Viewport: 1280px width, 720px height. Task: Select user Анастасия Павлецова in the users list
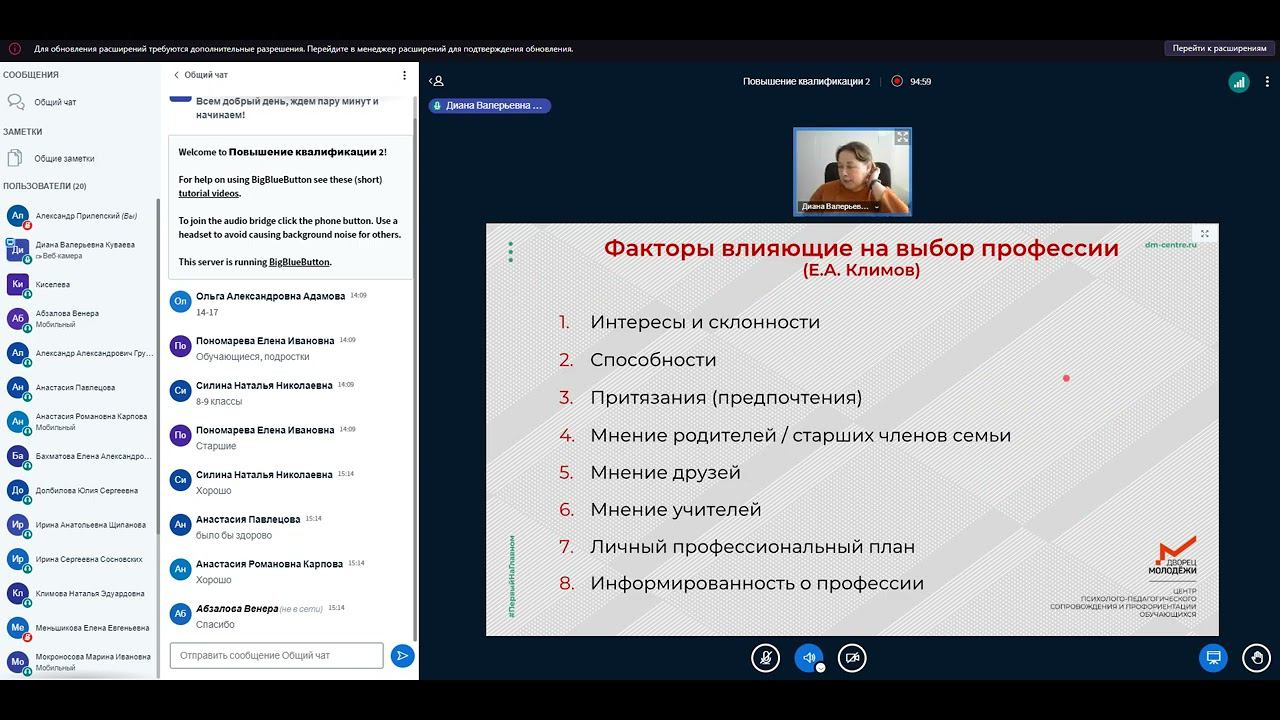pos(80,387)
